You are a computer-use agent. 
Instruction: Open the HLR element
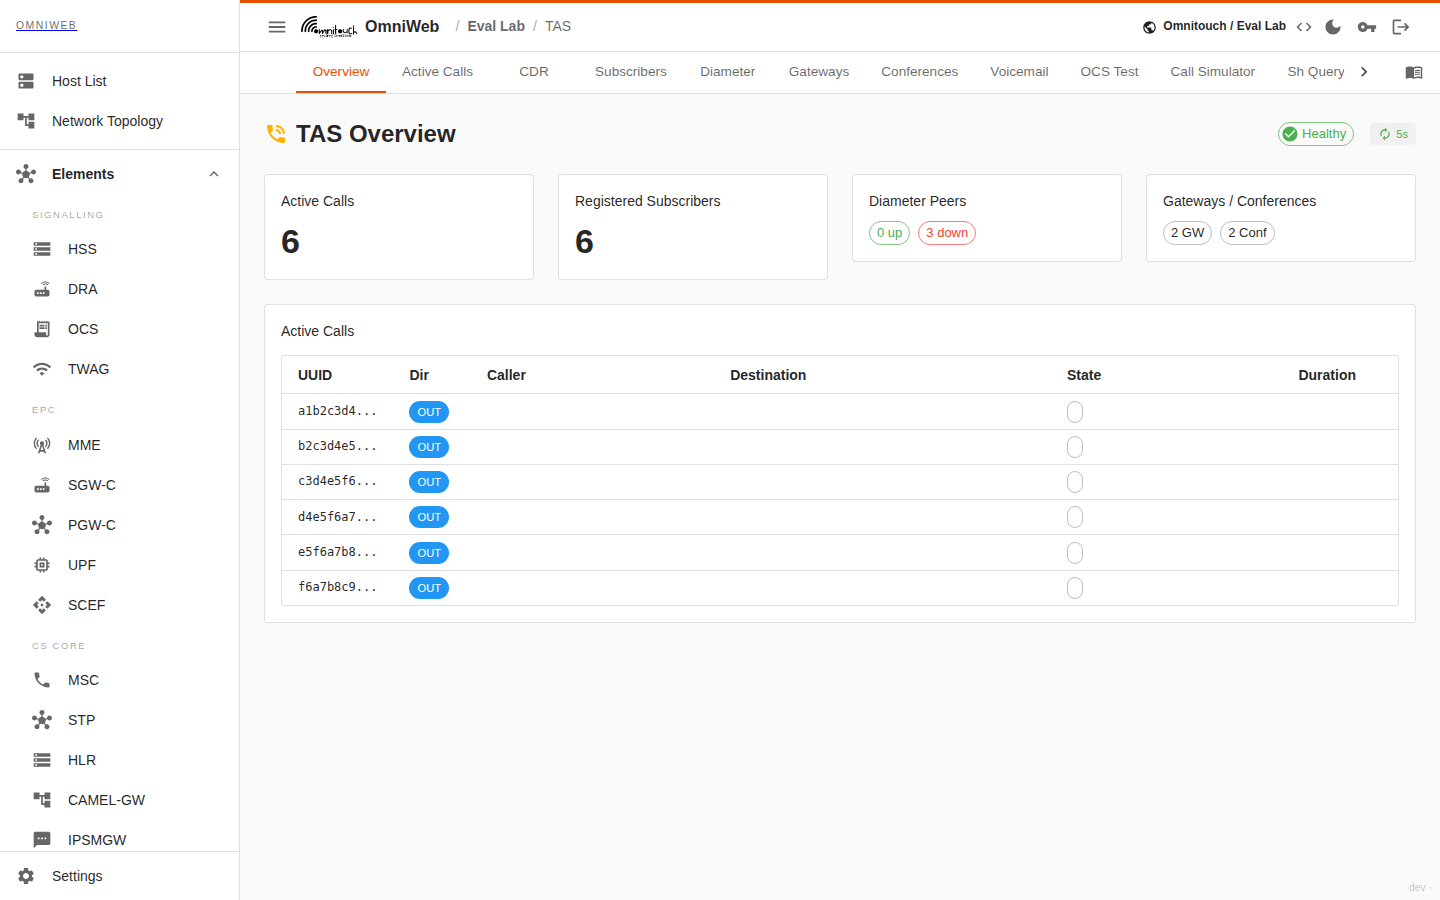(120, 760)
